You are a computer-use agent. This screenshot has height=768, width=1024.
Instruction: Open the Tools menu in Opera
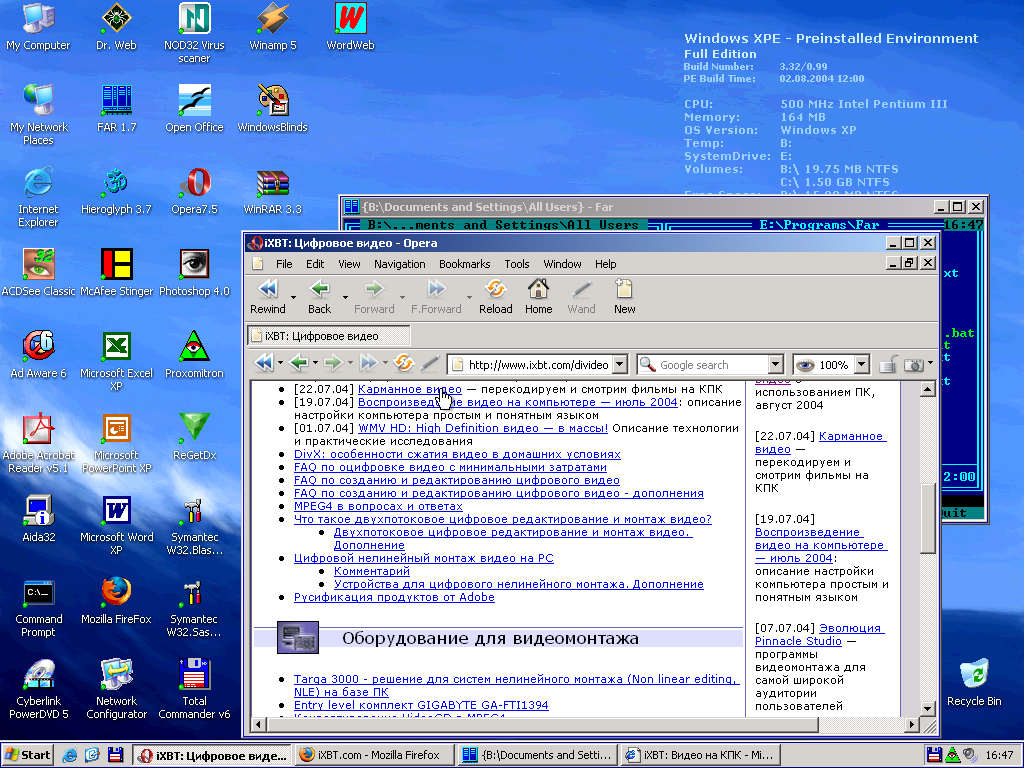tap(517, 264)
